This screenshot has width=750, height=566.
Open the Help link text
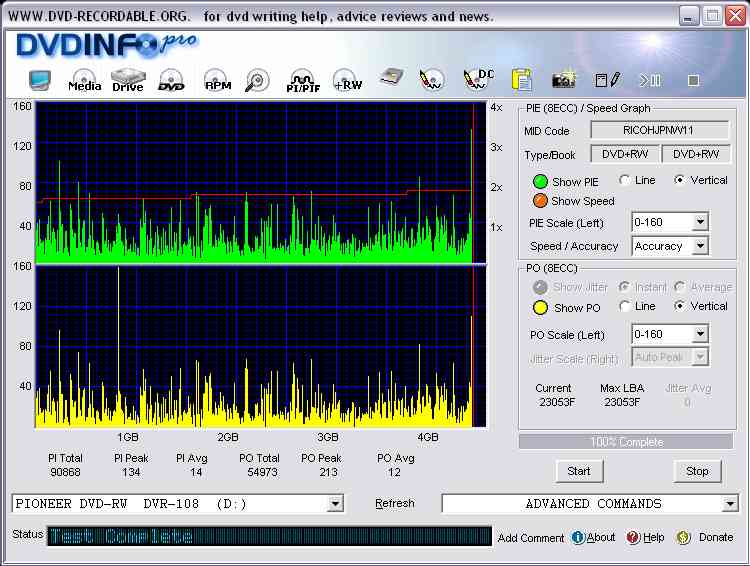(653, 537)
